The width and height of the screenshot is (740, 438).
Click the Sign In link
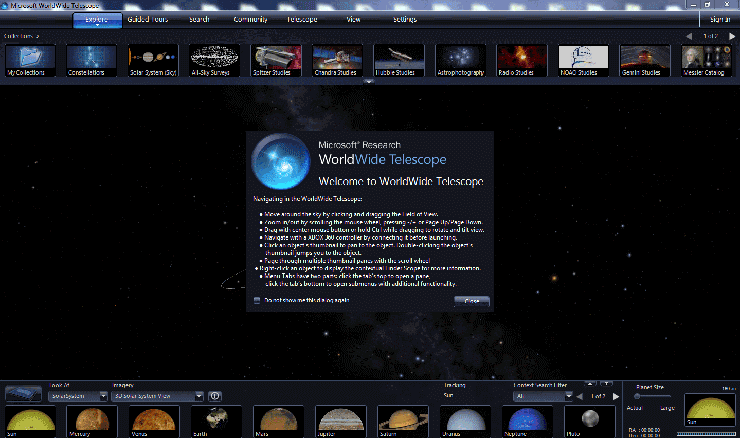720,19
